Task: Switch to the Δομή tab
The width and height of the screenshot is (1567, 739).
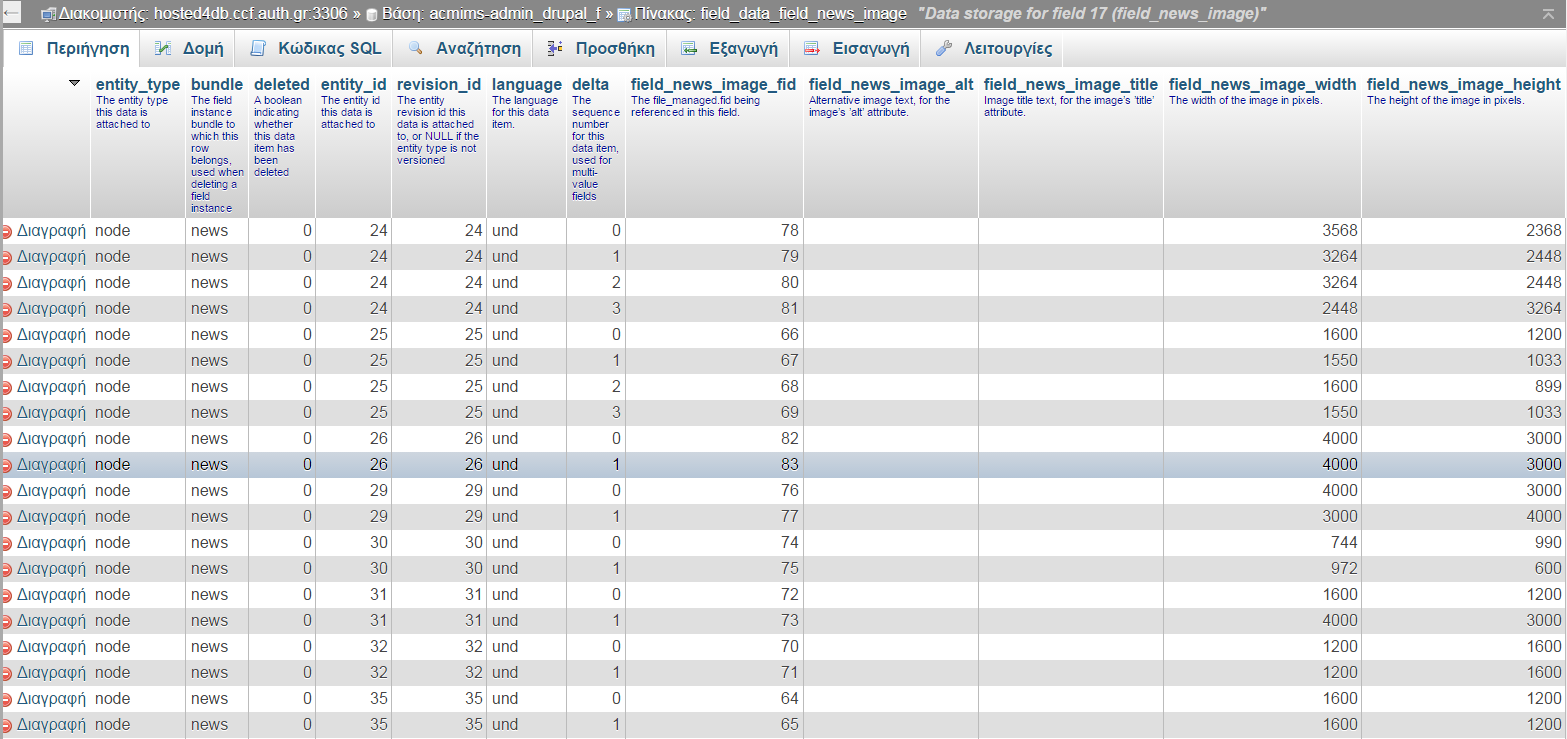Action: (188, 48)
